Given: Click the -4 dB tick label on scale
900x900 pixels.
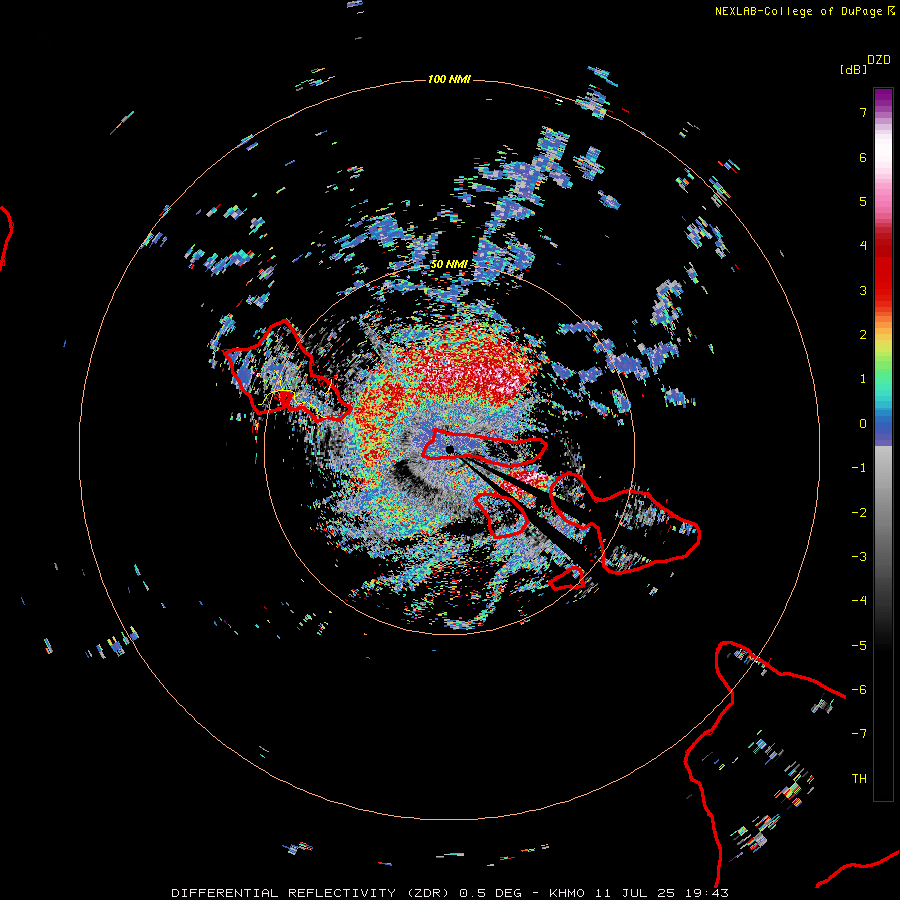Looking at the screenshot, I should 859,601.
